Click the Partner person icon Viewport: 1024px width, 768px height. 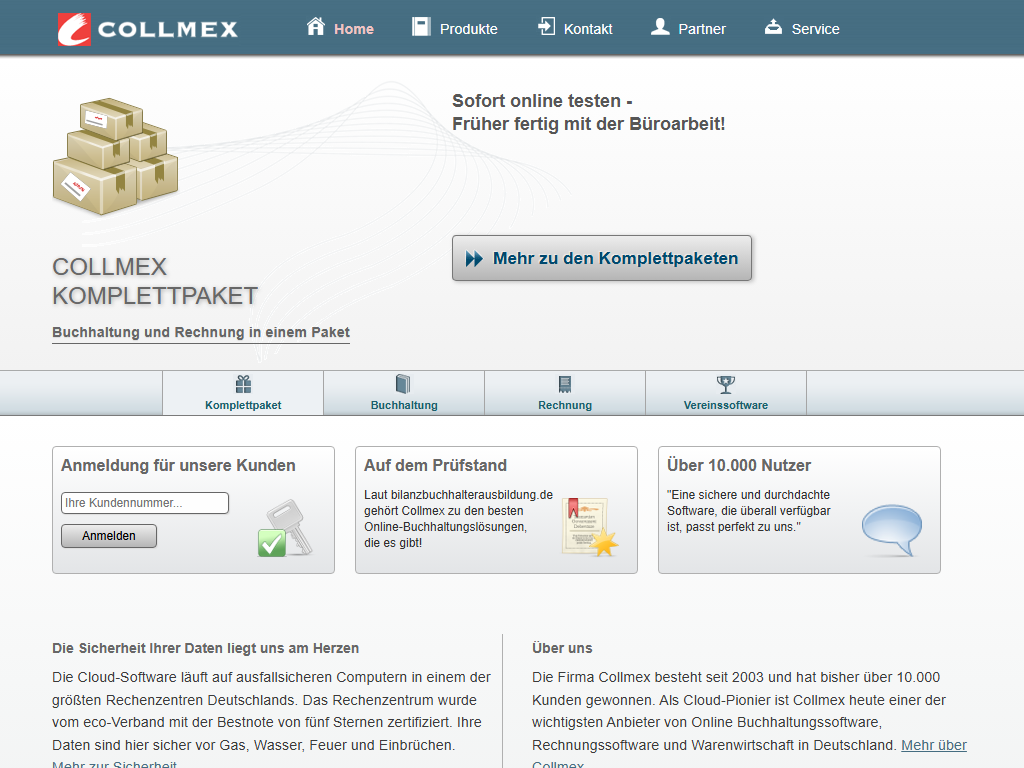[x=660, y=27]
